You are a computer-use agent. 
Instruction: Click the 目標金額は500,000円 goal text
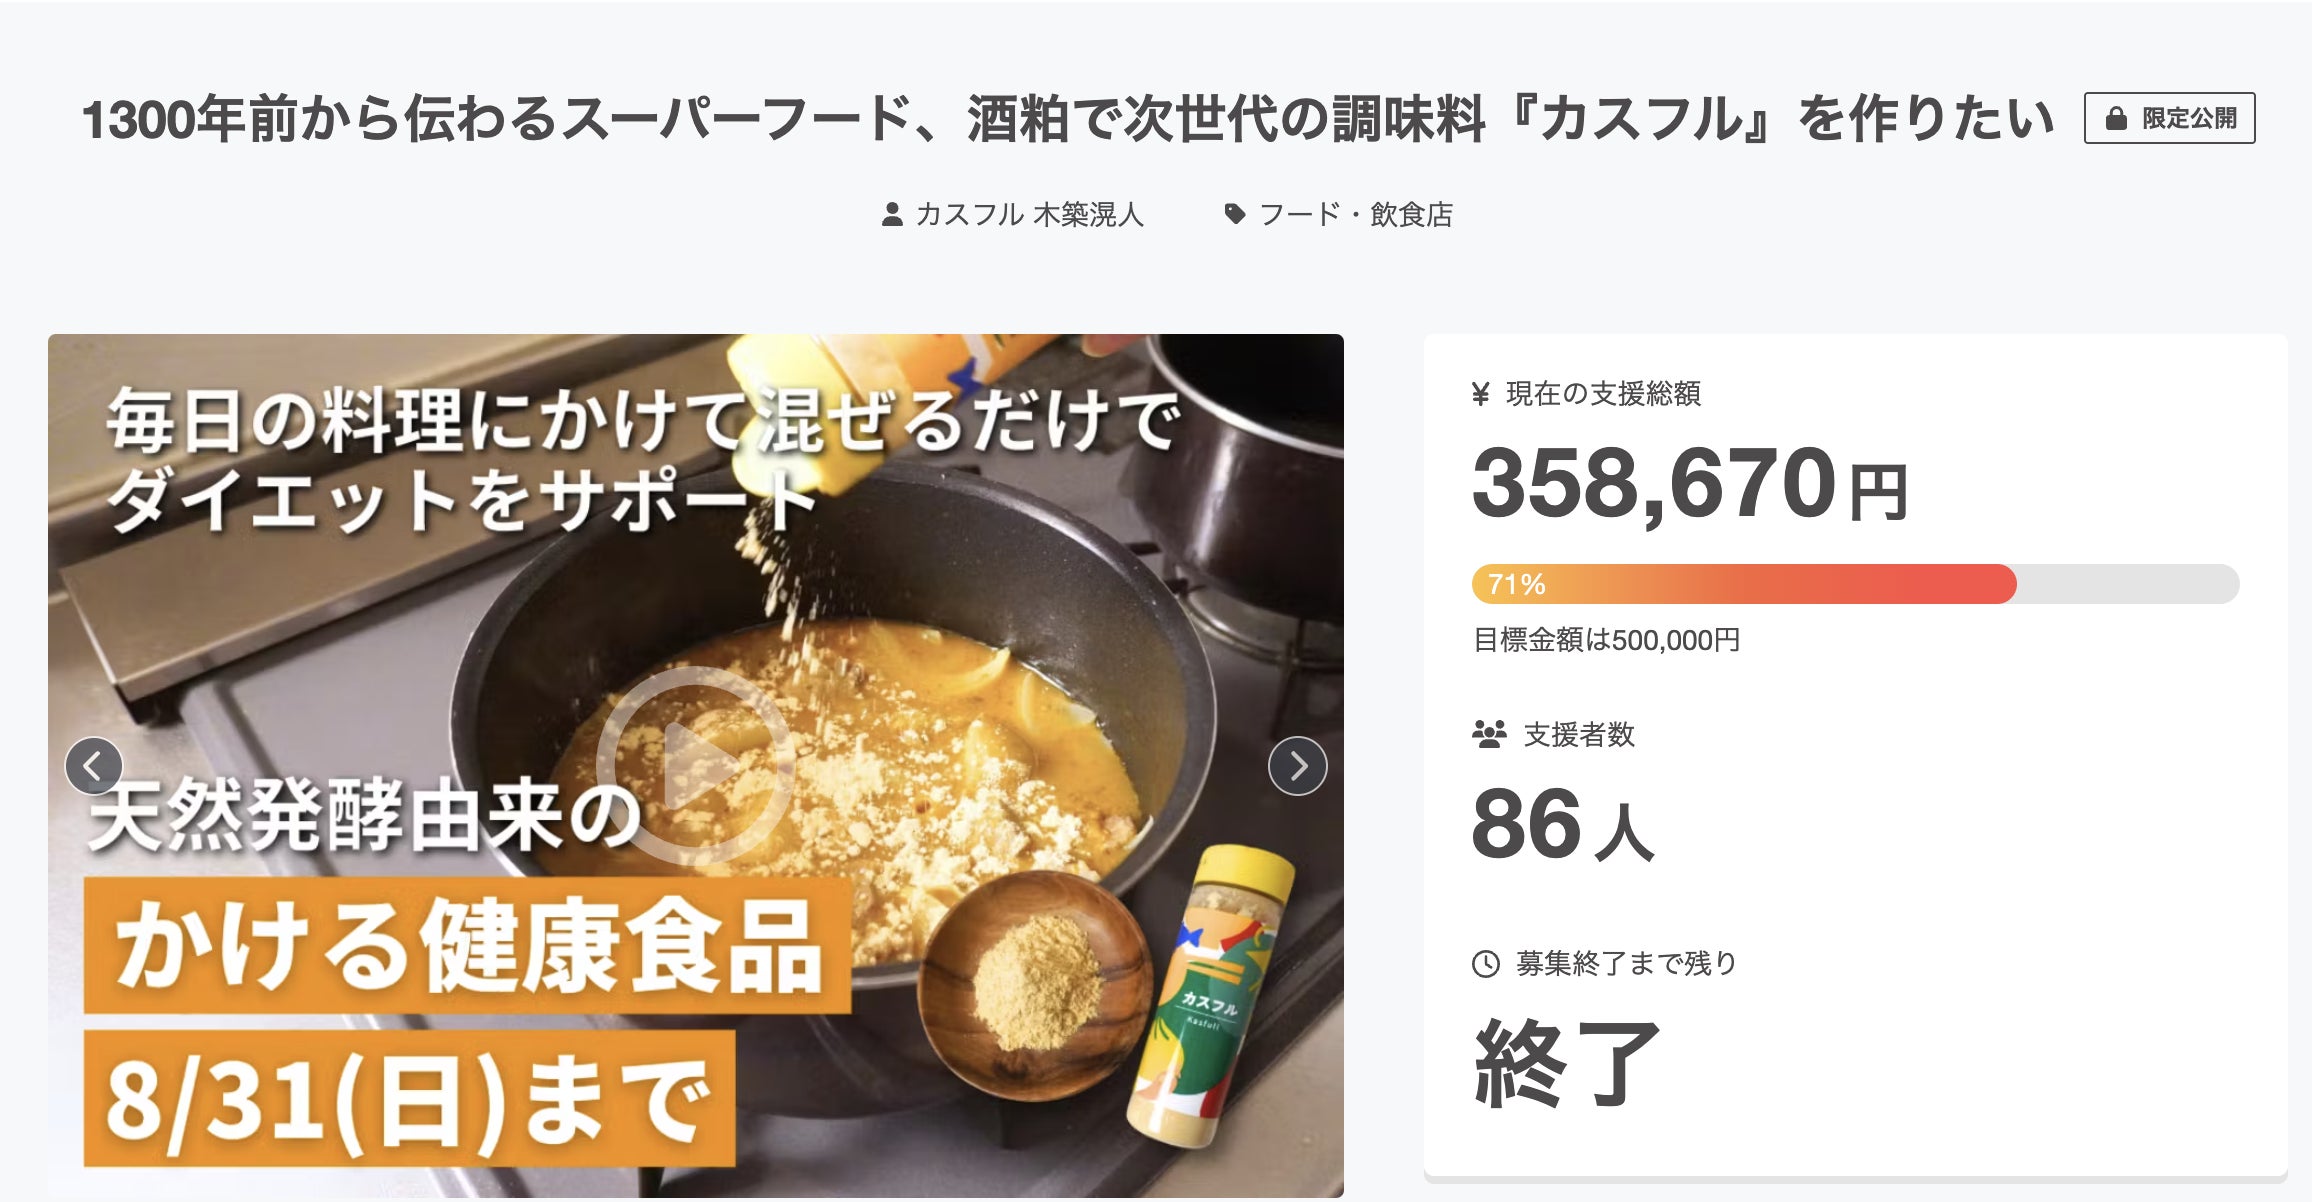(x=1606, y=640)
